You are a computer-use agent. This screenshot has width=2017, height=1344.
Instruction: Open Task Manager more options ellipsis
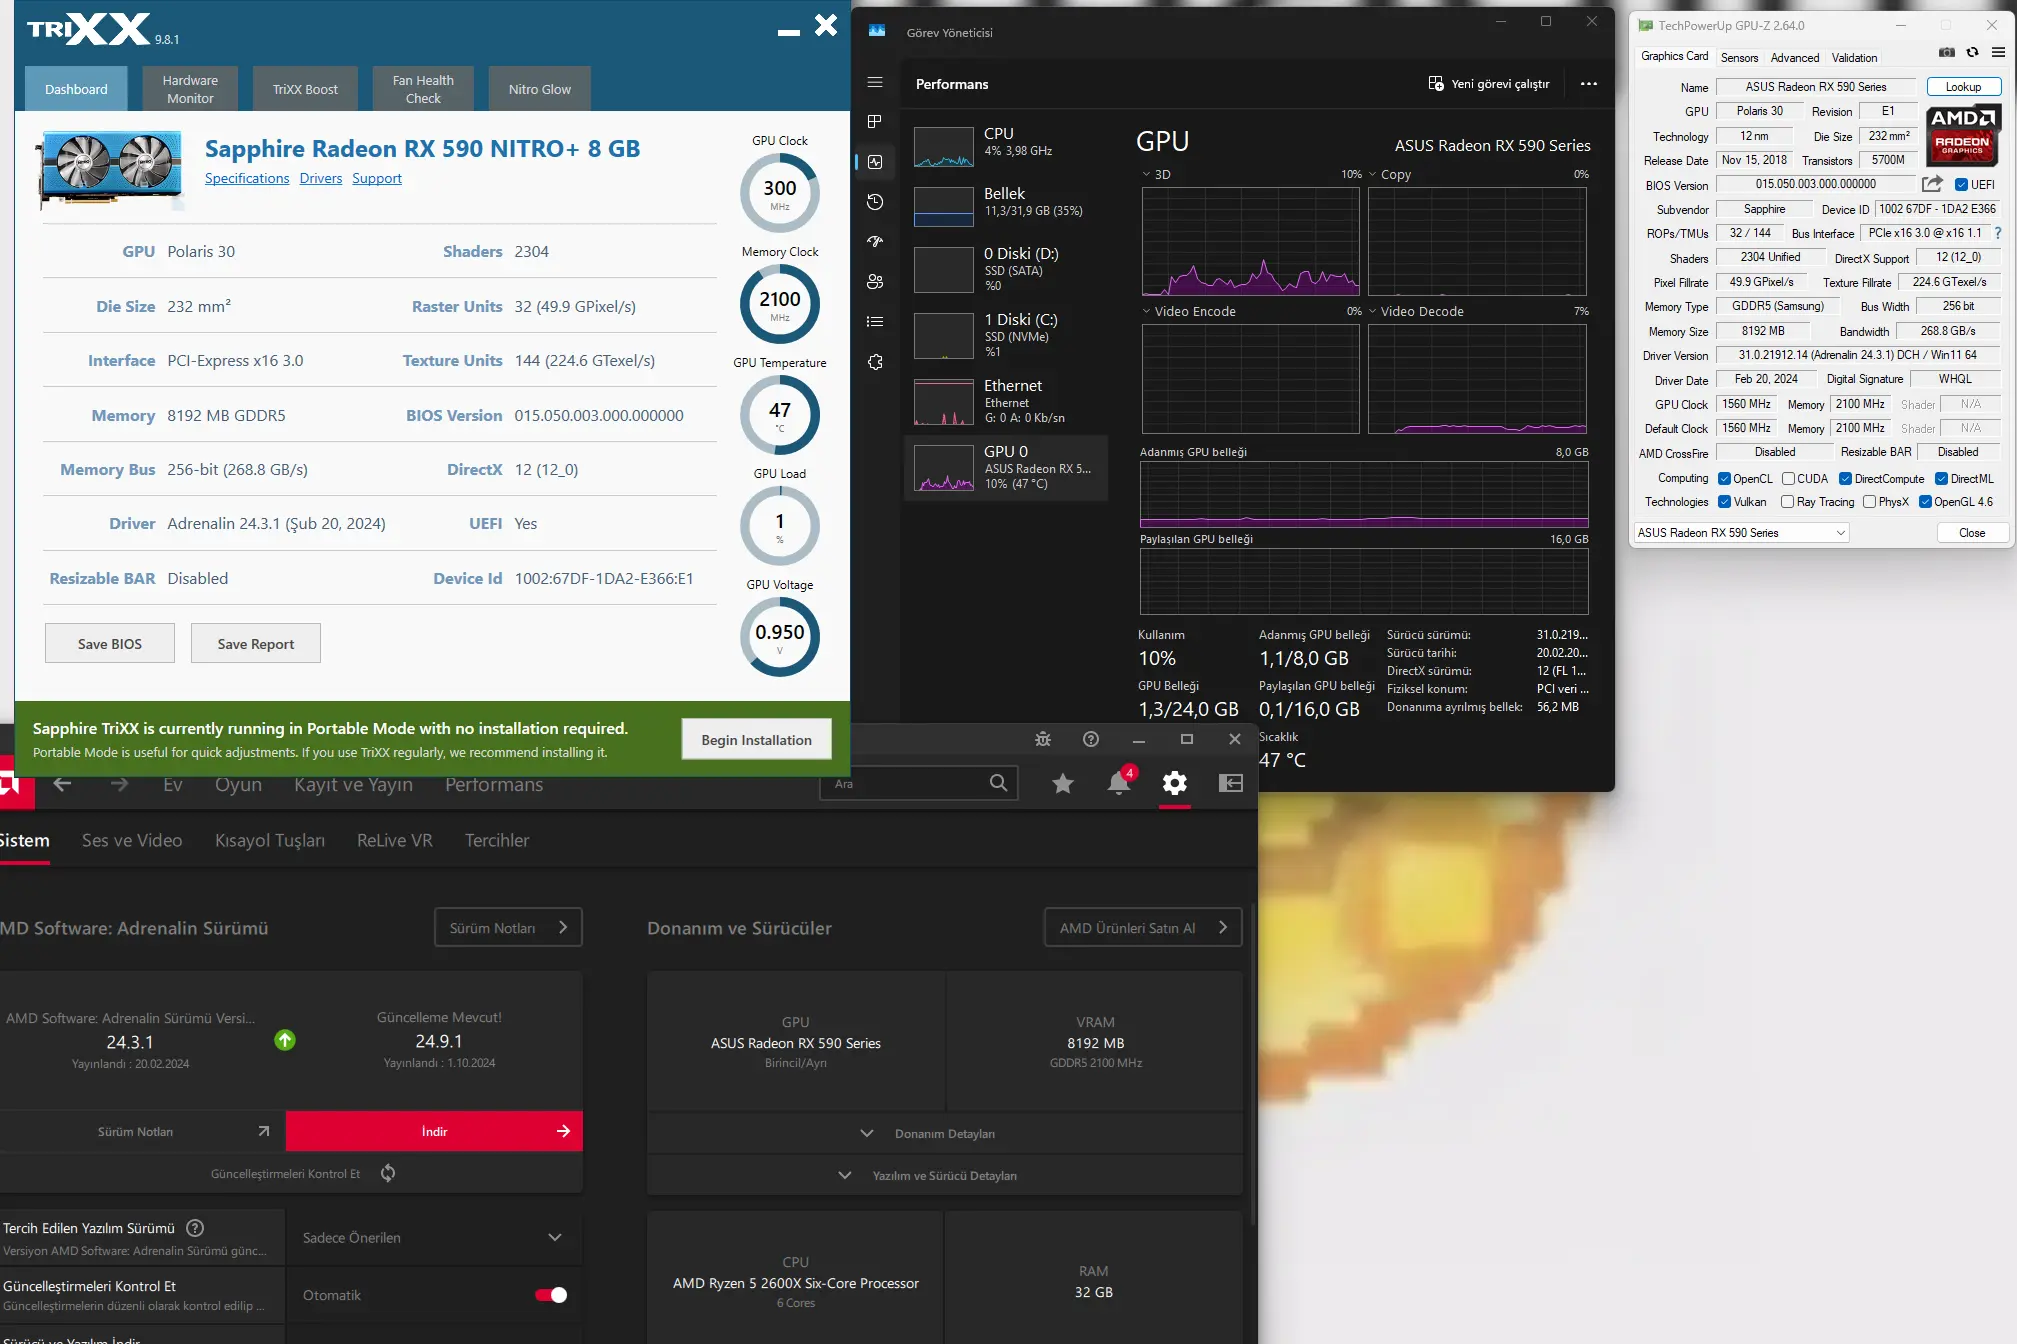point(1588,84)
